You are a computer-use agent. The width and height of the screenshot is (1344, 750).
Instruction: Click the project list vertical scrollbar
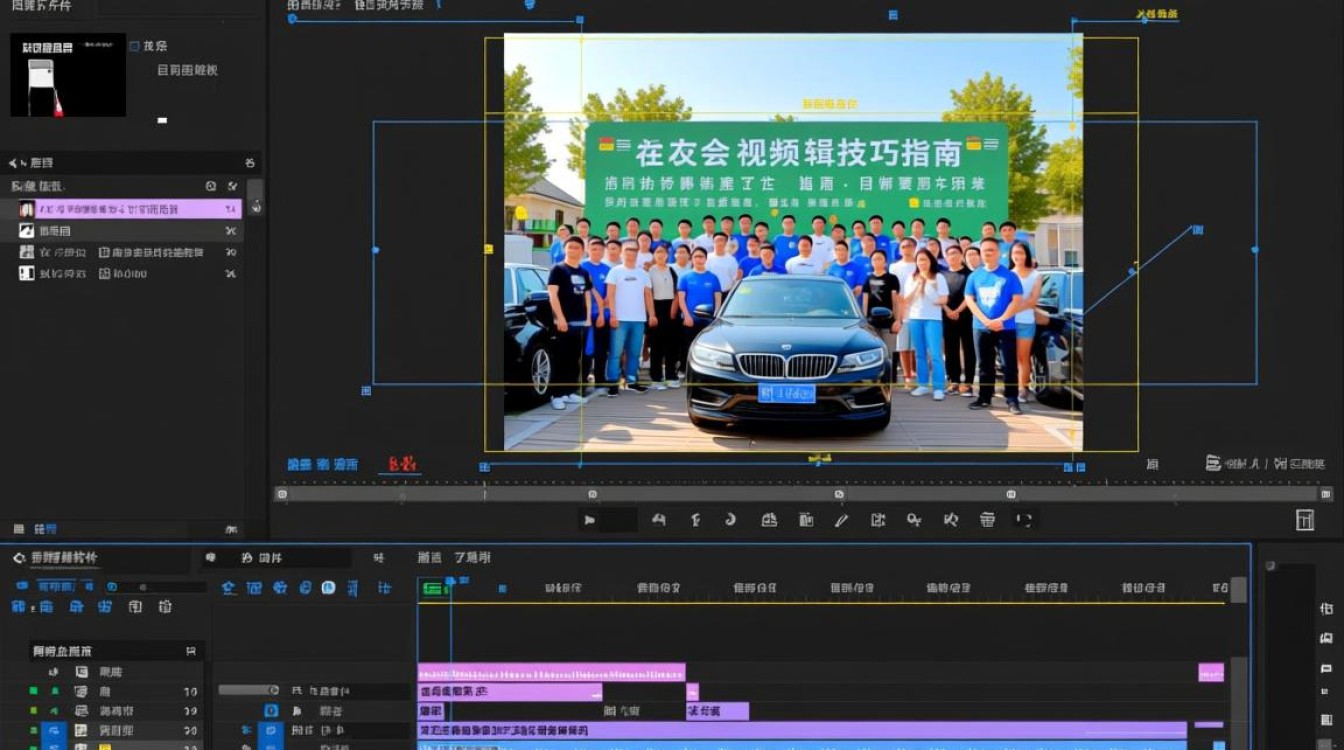pyautogui.click(x=255, y=197)
